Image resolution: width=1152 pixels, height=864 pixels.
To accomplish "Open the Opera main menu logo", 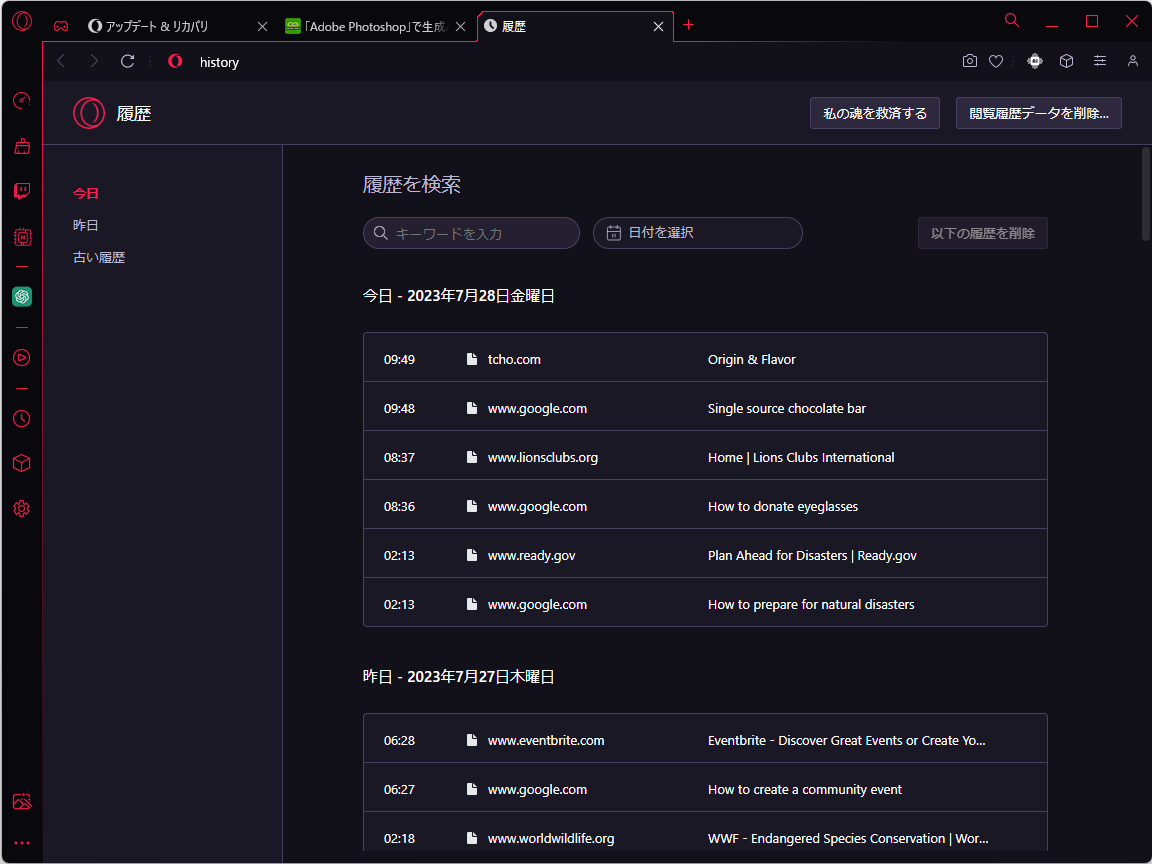I will [x=22, y=21].
